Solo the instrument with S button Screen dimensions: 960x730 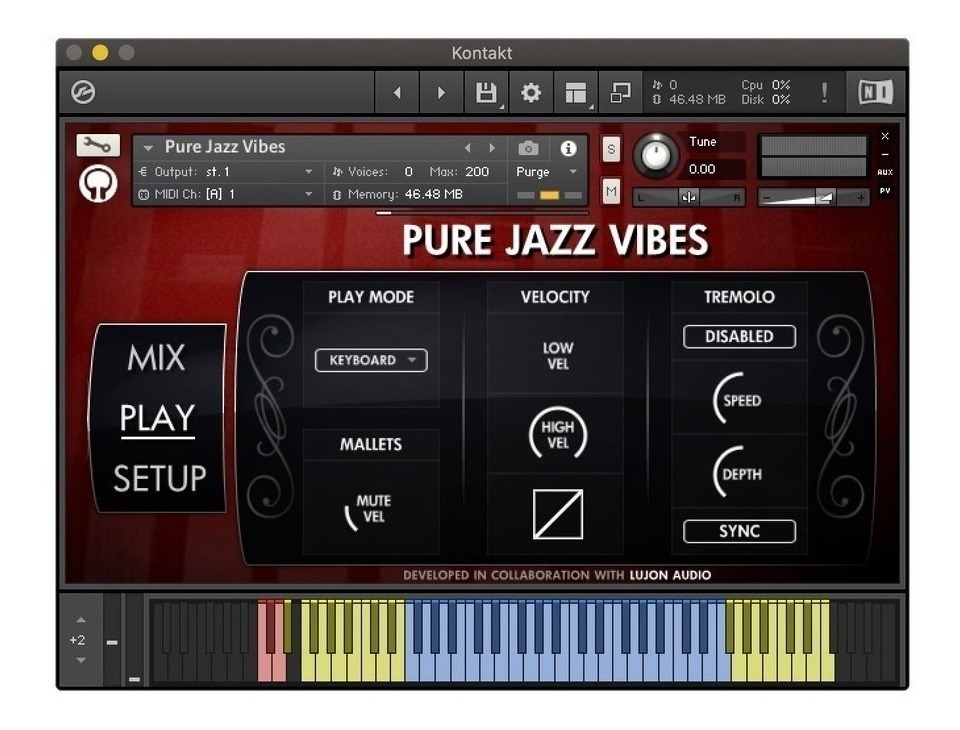(611, 149)
